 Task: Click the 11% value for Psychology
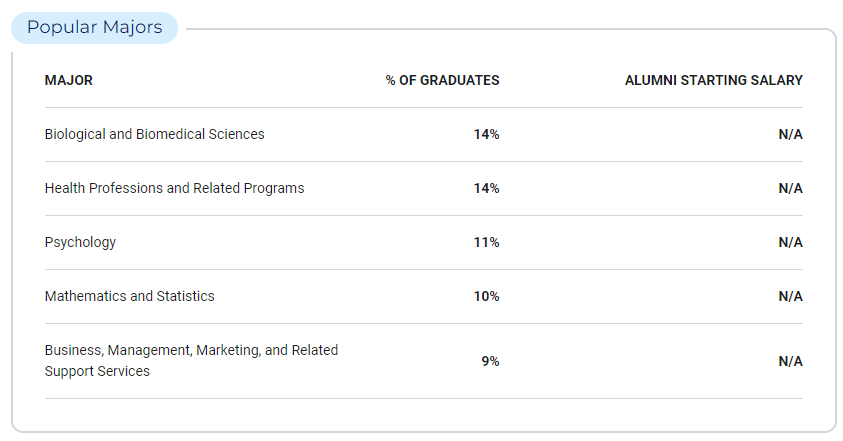[x=487, y=243]
